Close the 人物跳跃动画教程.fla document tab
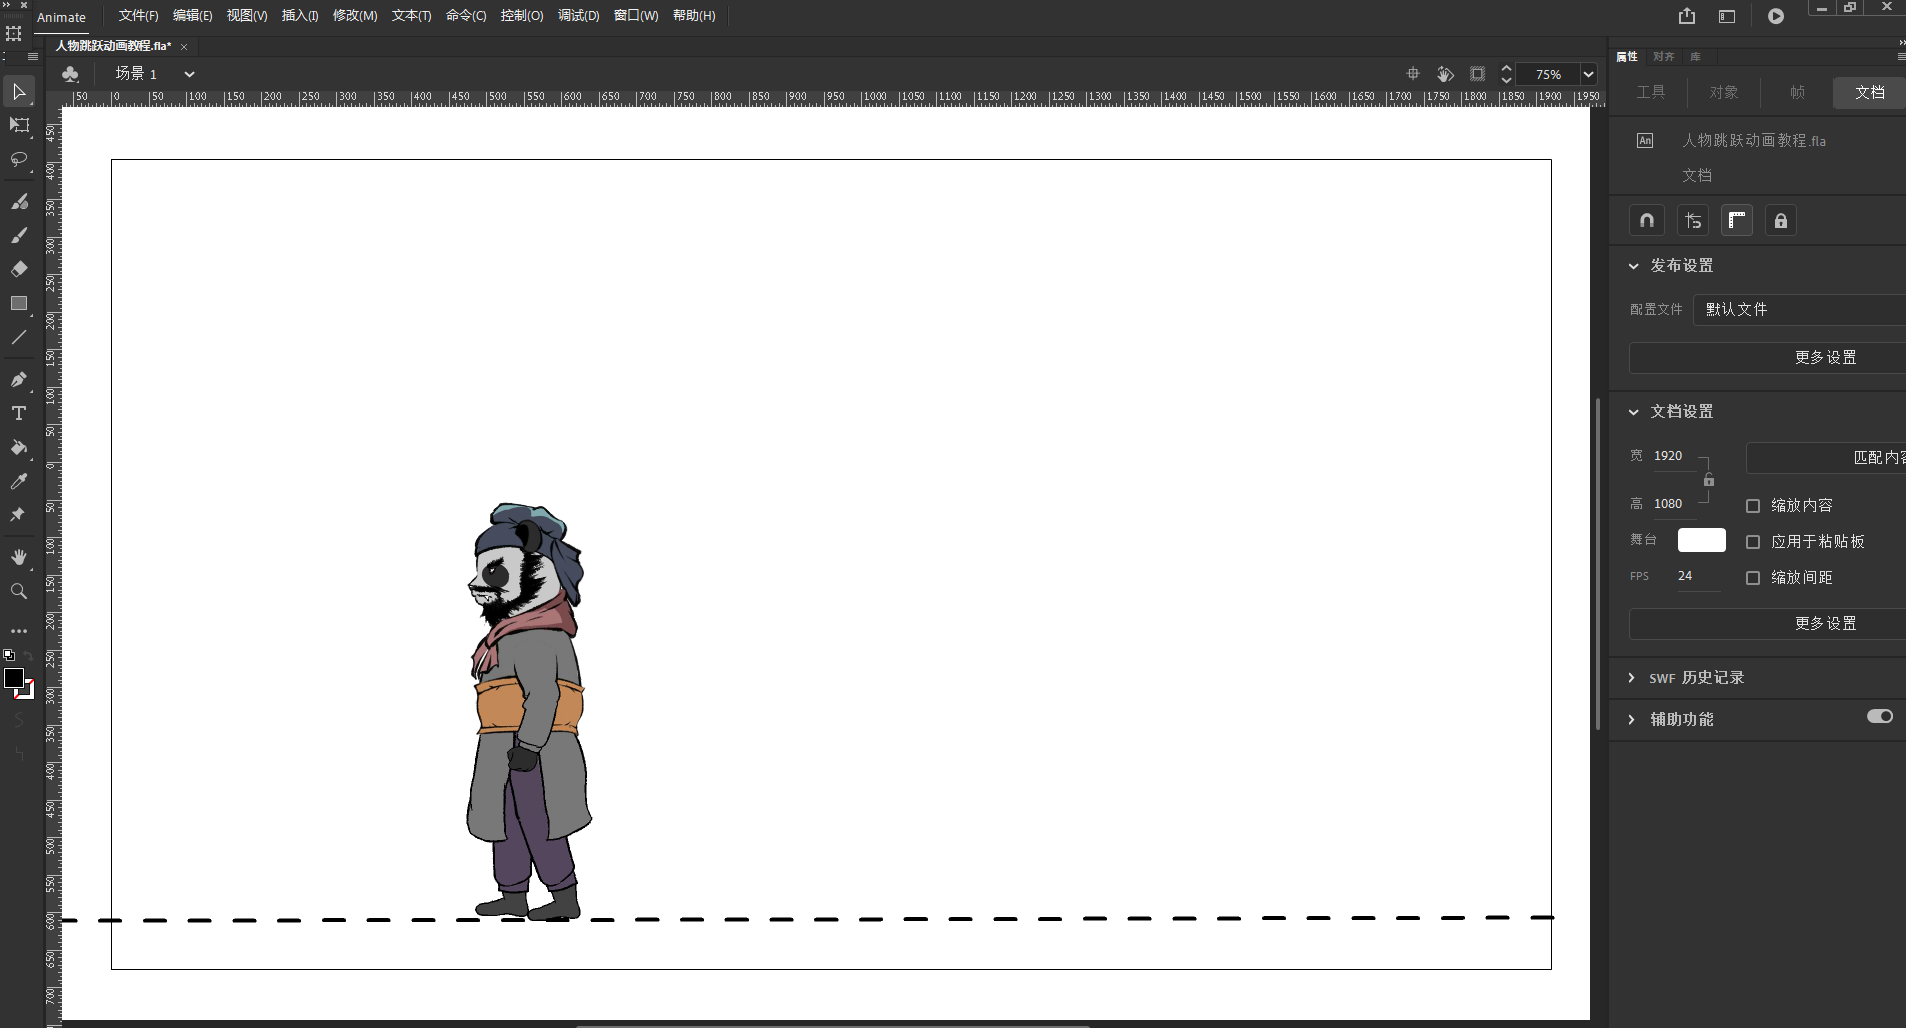Screen dimensions: 1906x1028 coord(184,46)
